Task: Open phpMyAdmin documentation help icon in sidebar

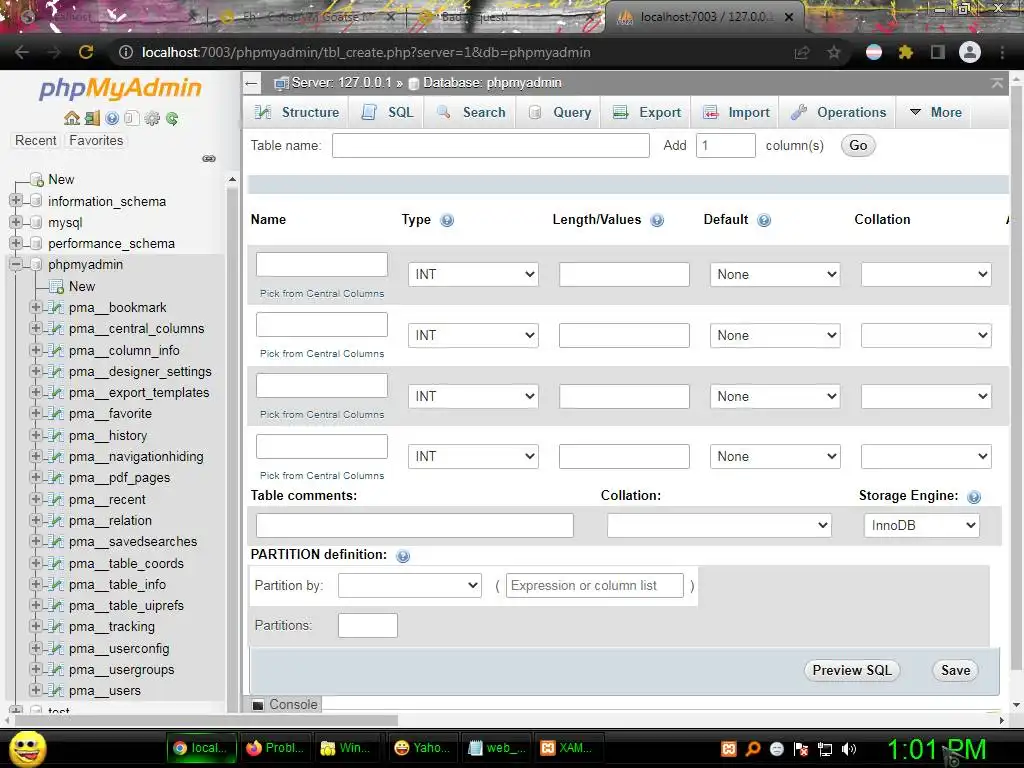Action: click(x=112, y=118)
